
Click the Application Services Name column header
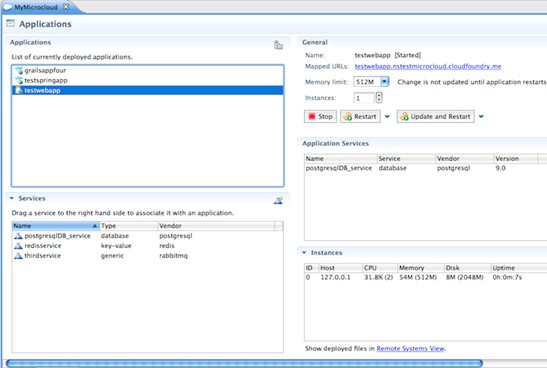341,159
